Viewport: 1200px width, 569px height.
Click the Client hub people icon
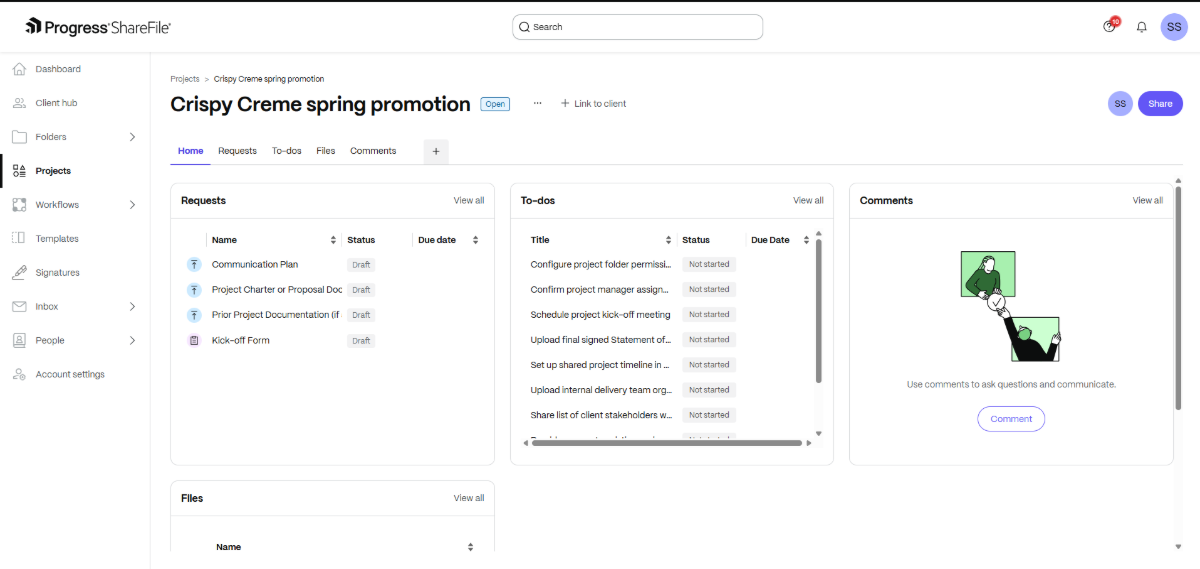(19, 103)
